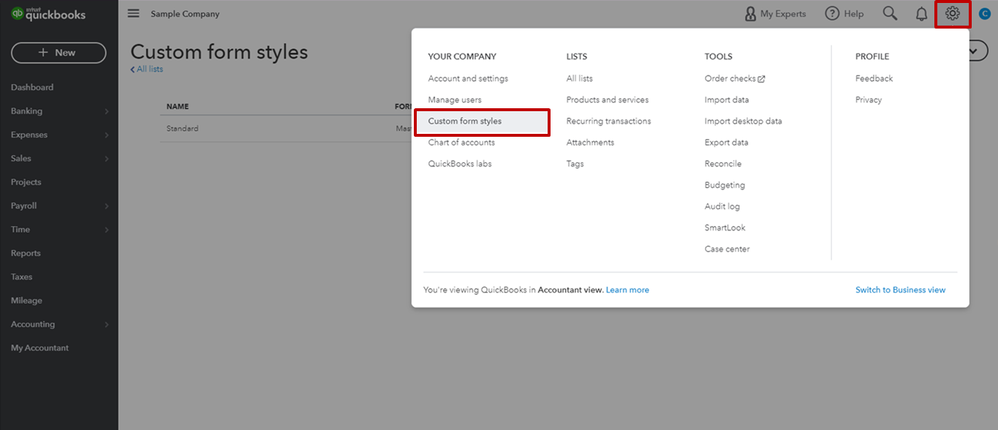Screen dimensions: 998x430
Task: Select Case center
Action: coord(727,249)
